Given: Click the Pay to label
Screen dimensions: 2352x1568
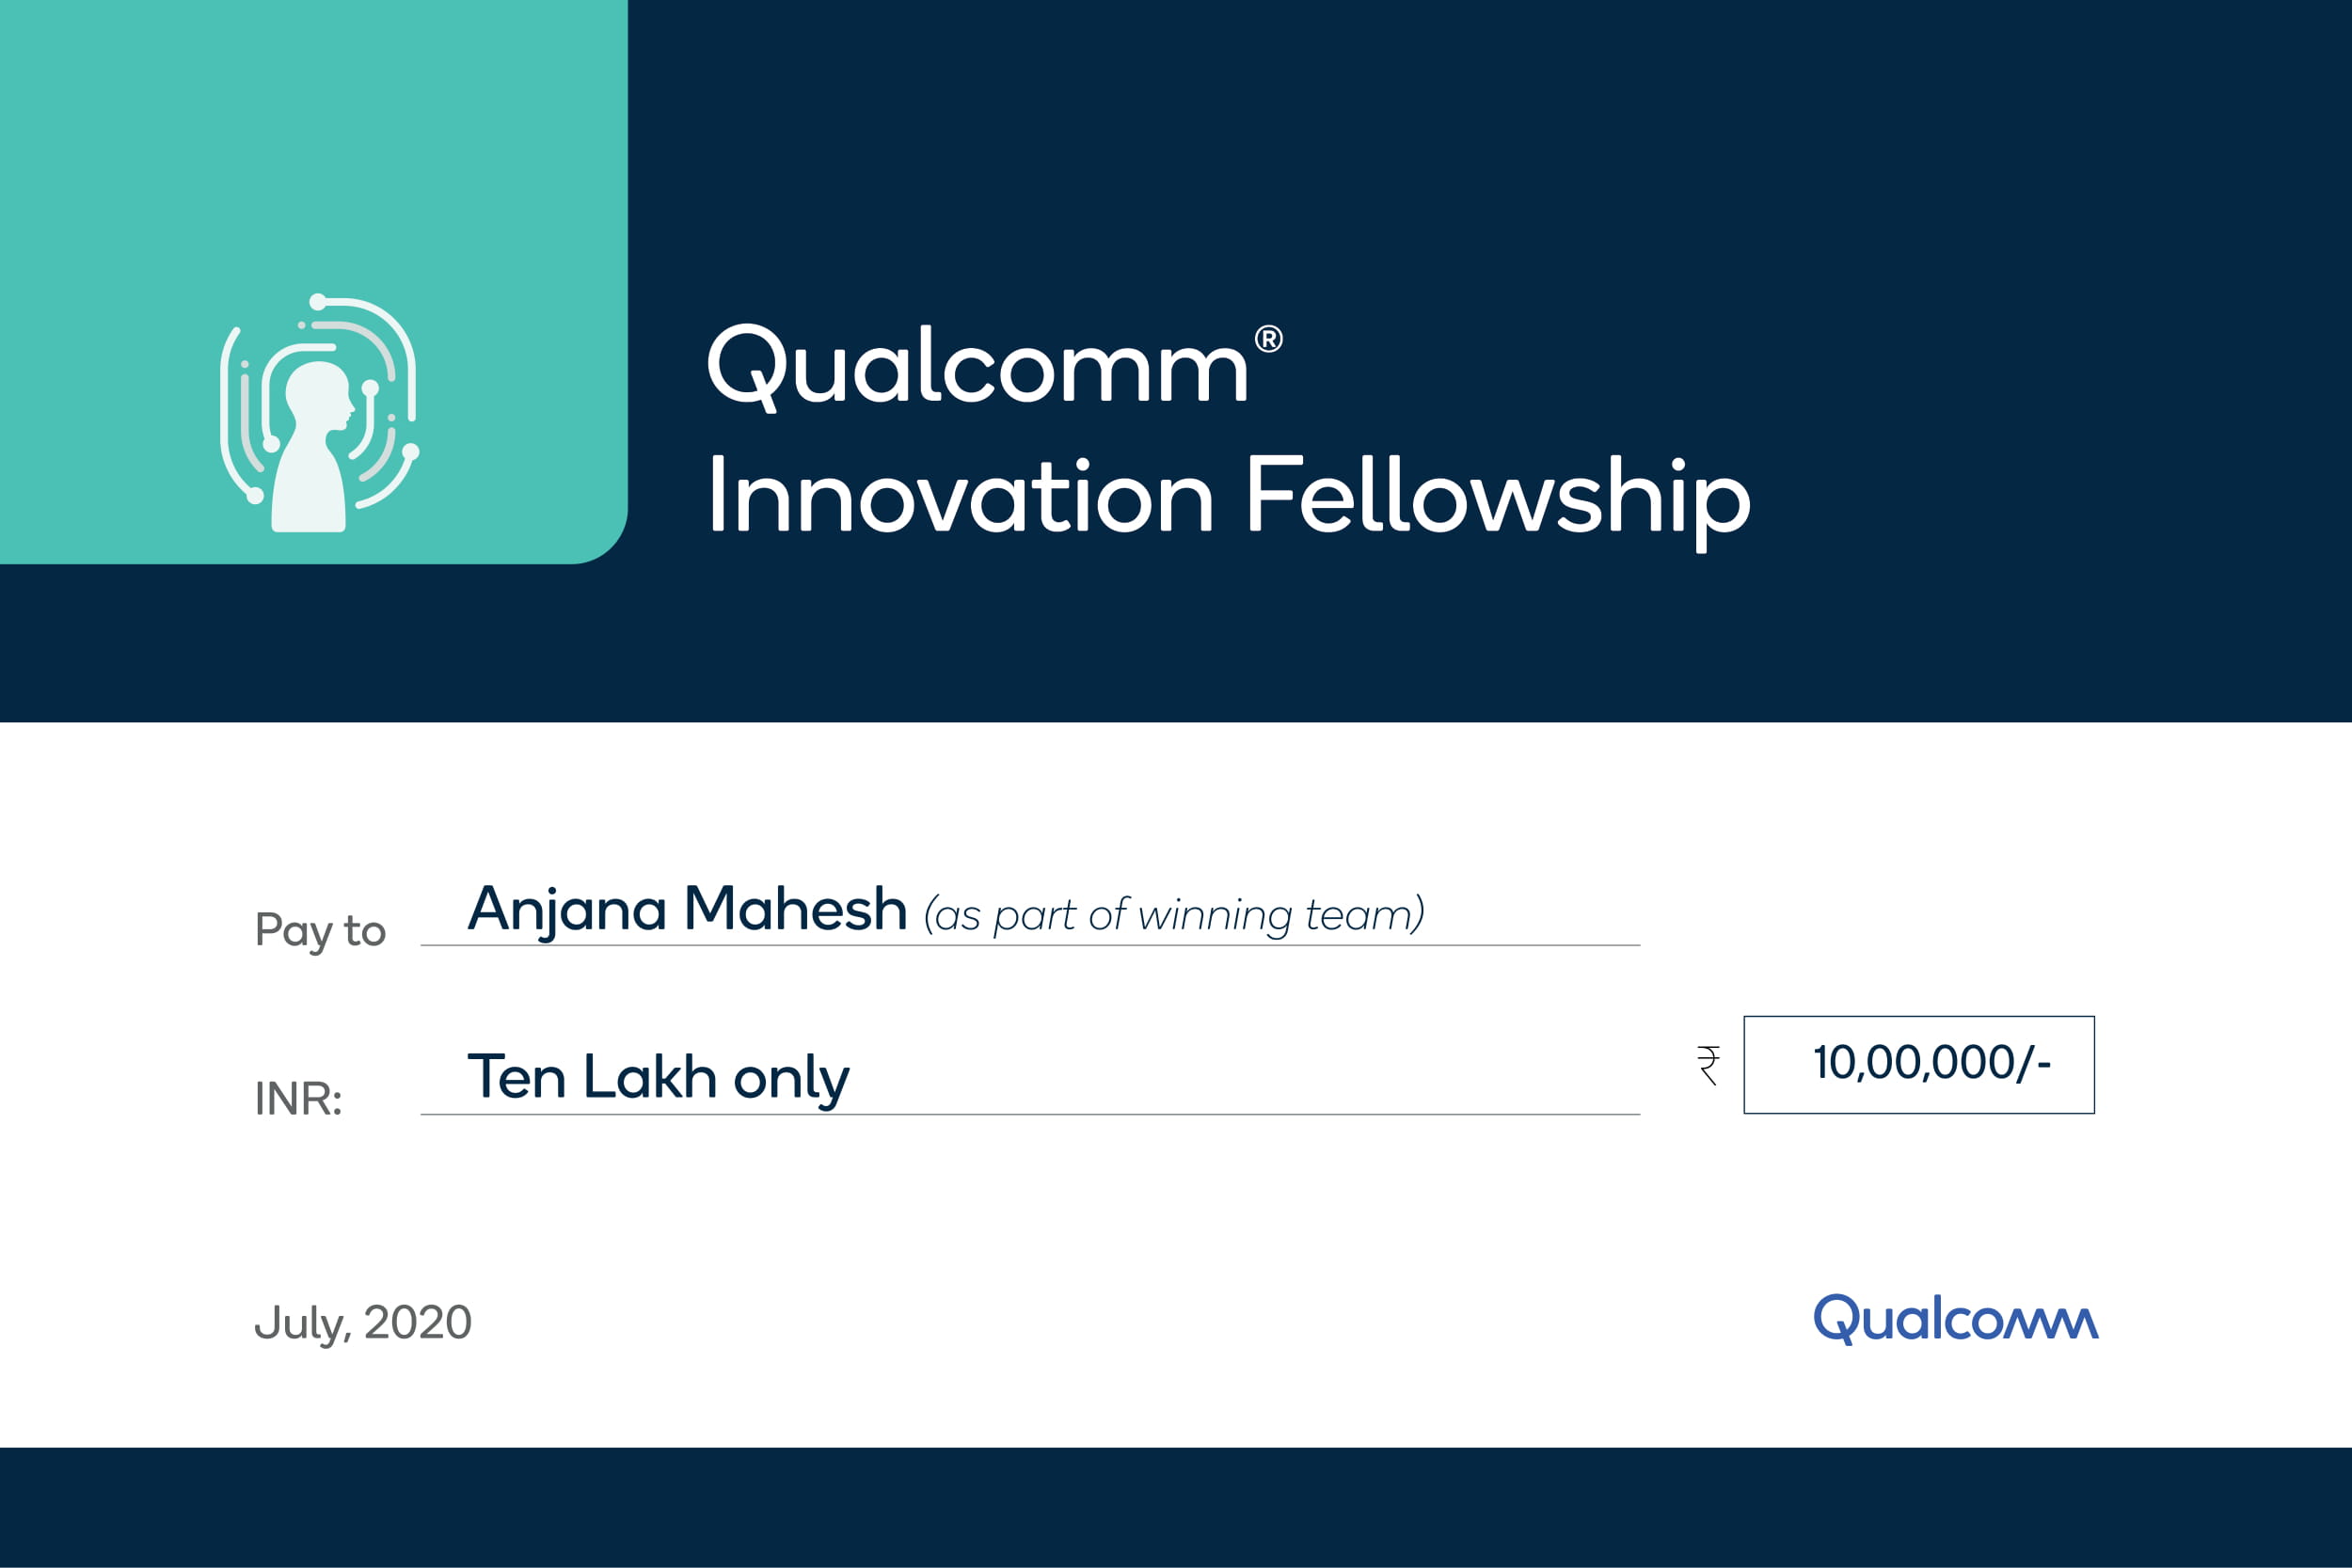Looking at the screenshot, I should point(320,931).
